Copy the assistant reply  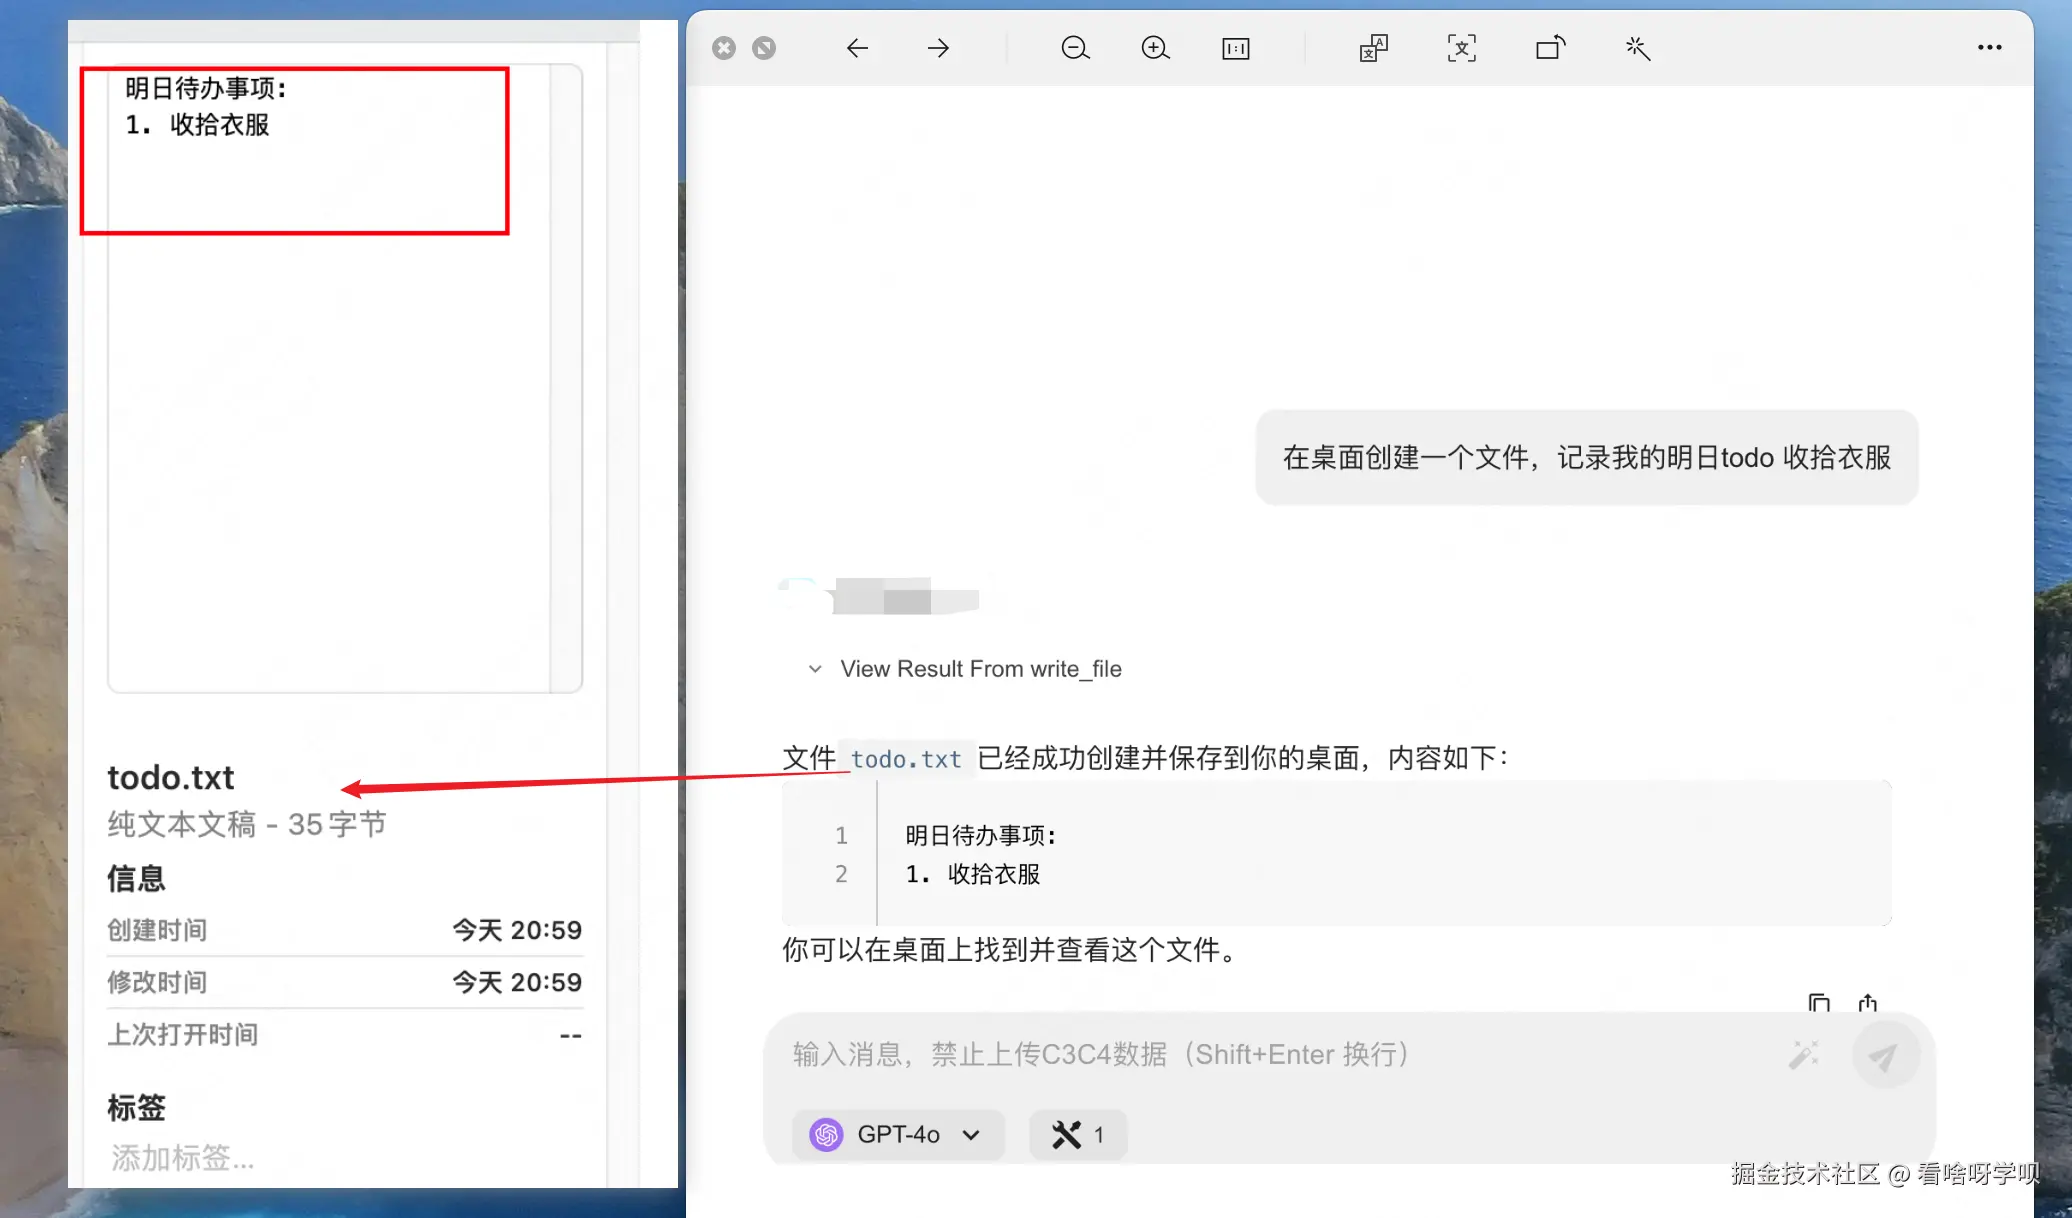click(x=1819, y=1003)
